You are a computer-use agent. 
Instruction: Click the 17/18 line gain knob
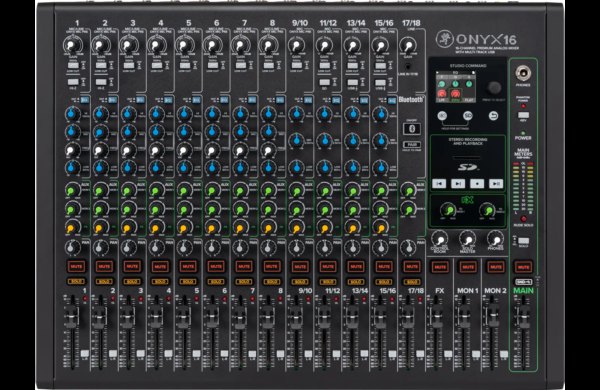pyautogui.click(x=408, y=46)
